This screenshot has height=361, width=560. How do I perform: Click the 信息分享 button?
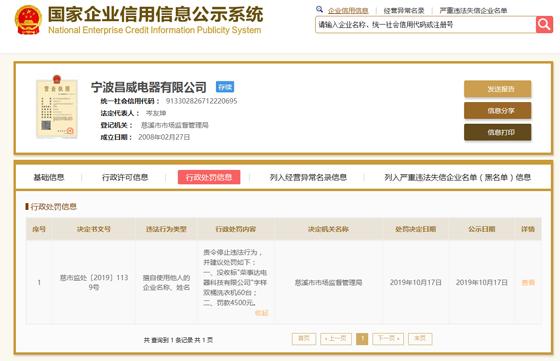(498, 111)
